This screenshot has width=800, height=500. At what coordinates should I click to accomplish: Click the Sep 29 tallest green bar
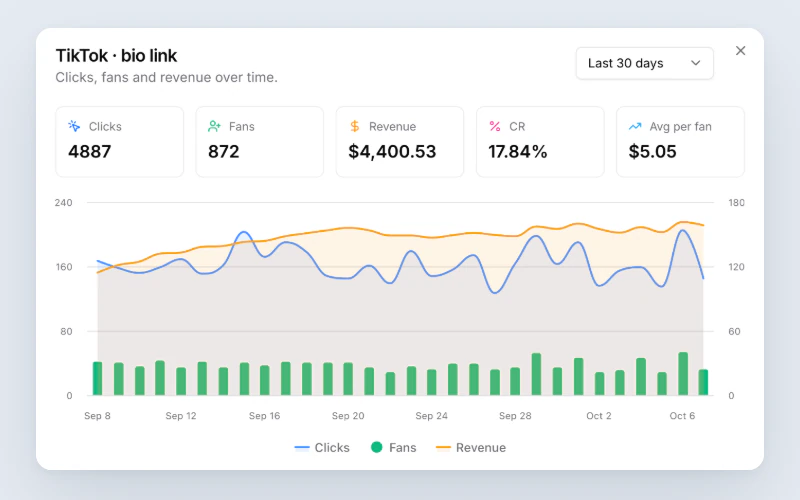(536, 374)
